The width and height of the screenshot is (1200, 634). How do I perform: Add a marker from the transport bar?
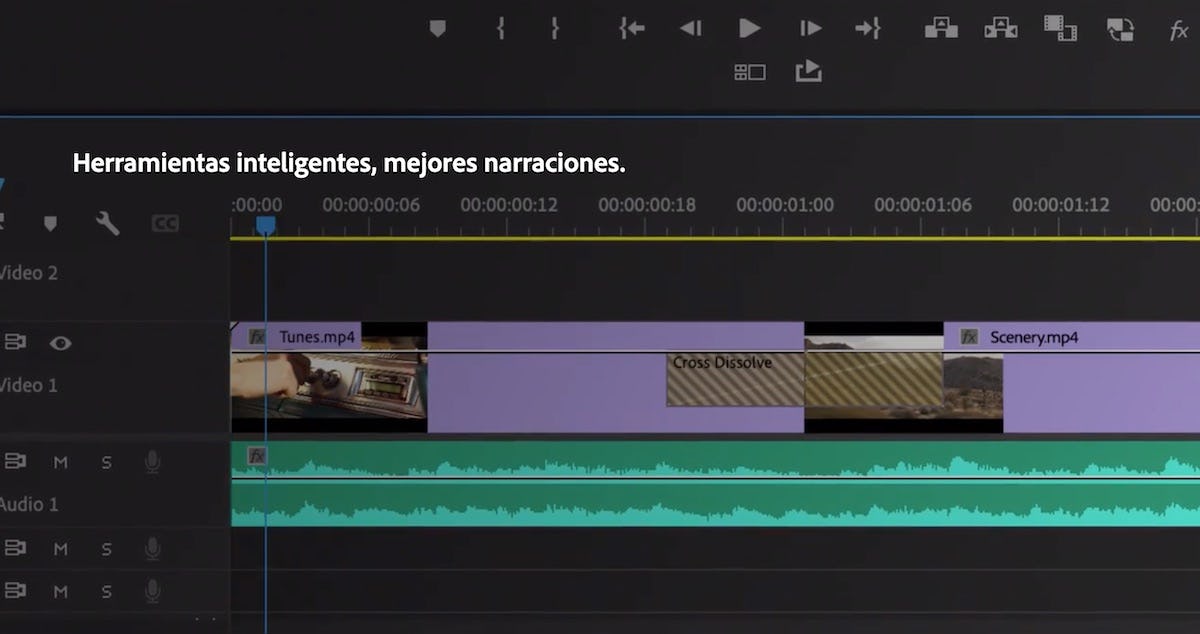click(x=437, y=29)
